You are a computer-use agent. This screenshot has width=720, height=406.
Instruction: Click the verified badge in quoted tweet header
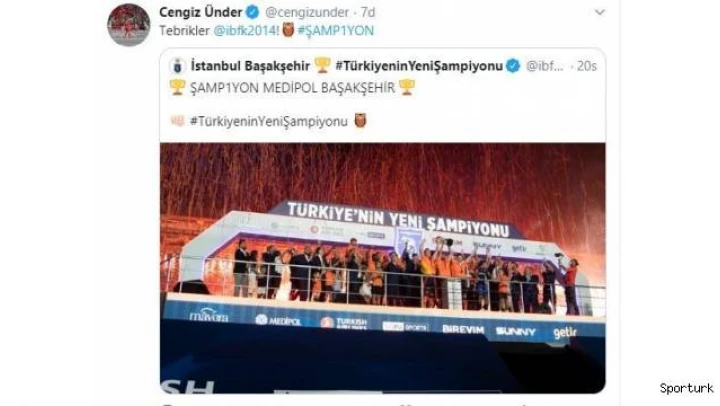(x=513, y=66)
